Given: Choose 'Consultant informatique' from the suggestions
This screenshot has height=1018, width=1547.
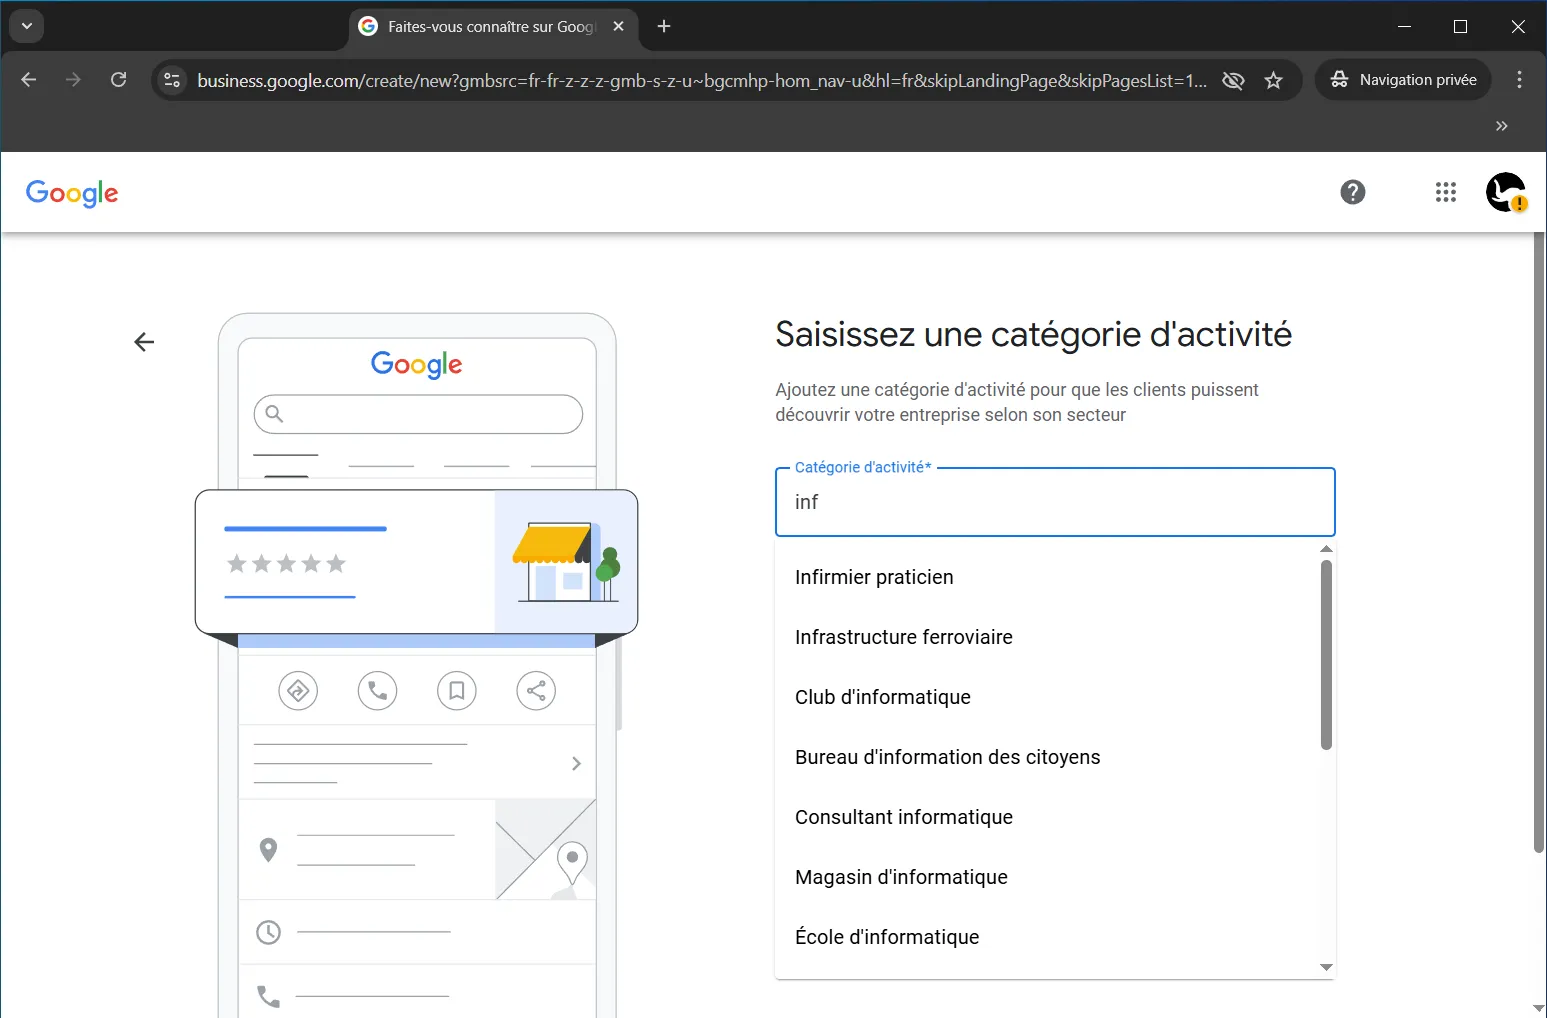Looking at the screenshot, I should 903,817.
